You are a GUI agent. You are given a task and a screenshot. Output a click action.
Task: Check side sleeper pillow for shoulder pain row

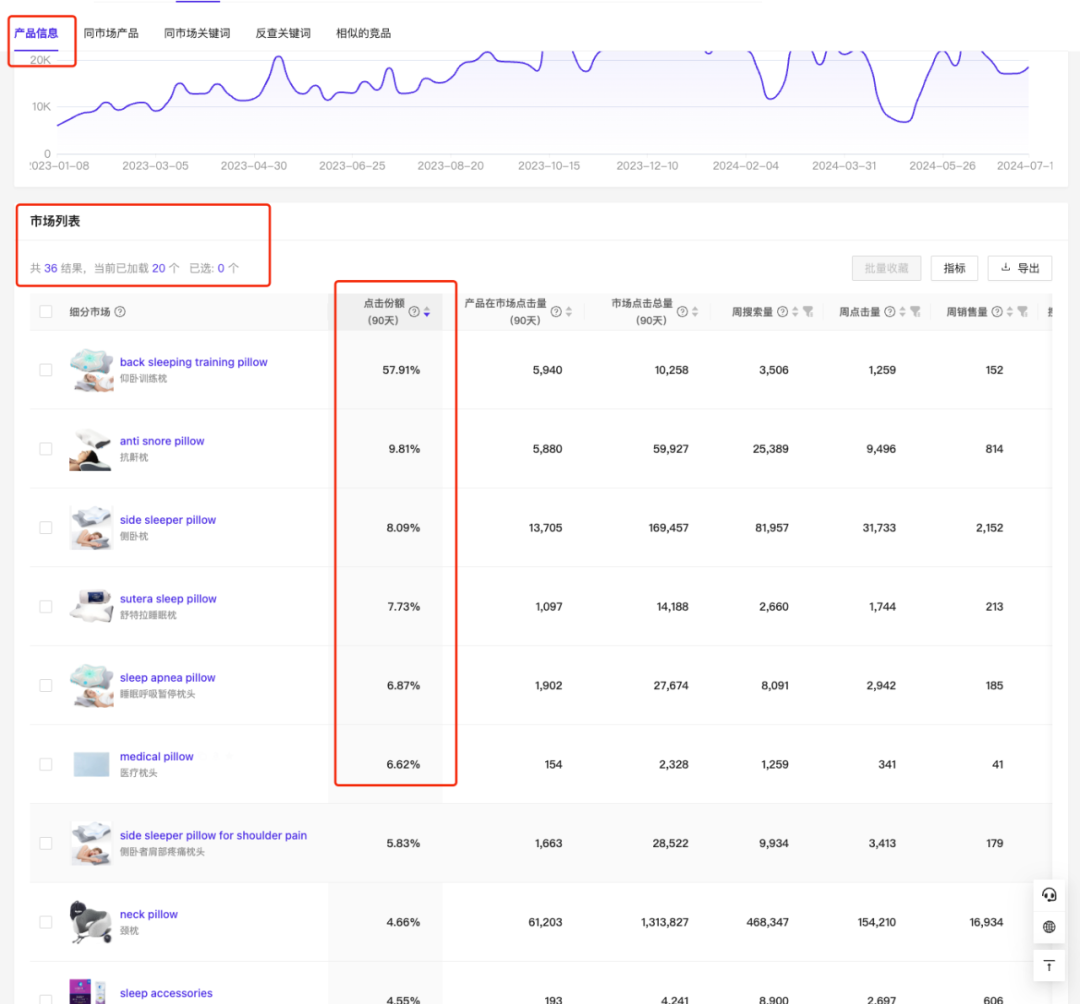(45, 844)
